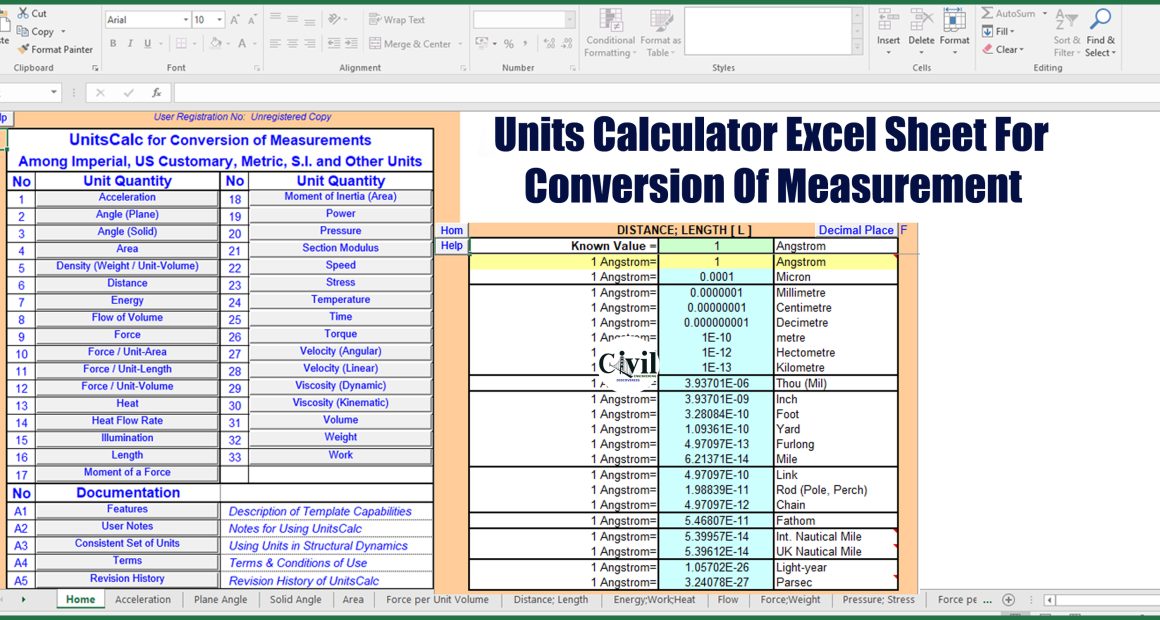Switch to the Energy;Work;Heat sheet tab
The height and width of the screenshot is (620, 1160).
(x=653, y=599)
